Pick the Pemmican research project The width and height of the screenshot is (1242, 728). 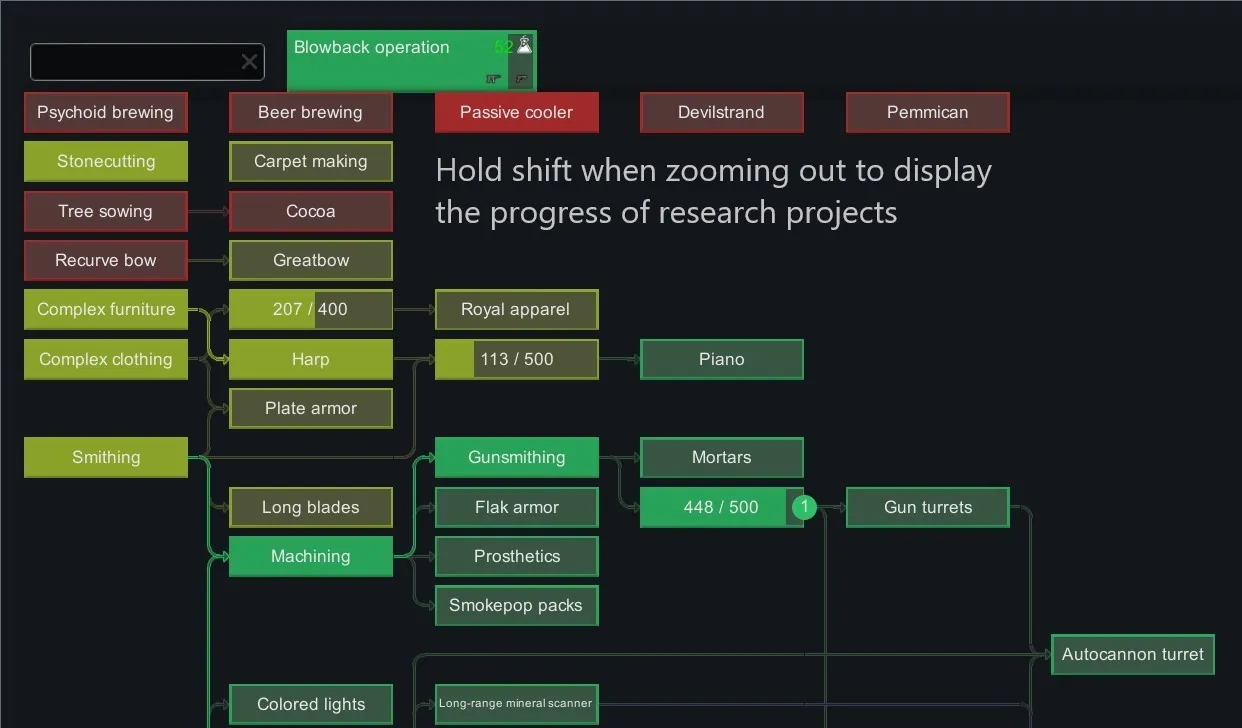point(927,113)
